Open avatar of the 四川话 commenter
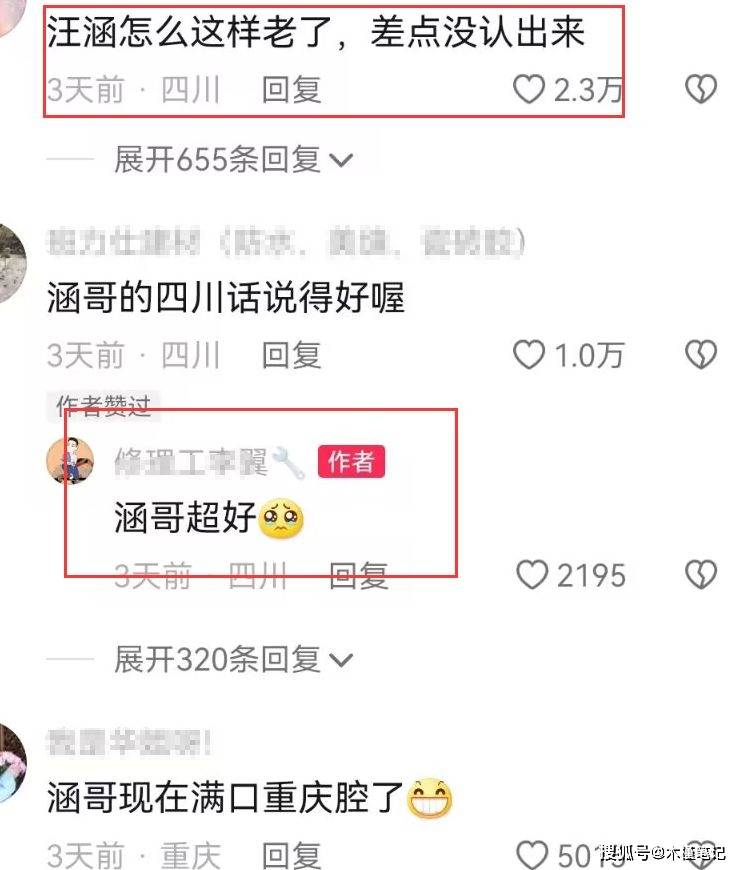The height and width of the screenshot is (870, 740). [11, 264]
